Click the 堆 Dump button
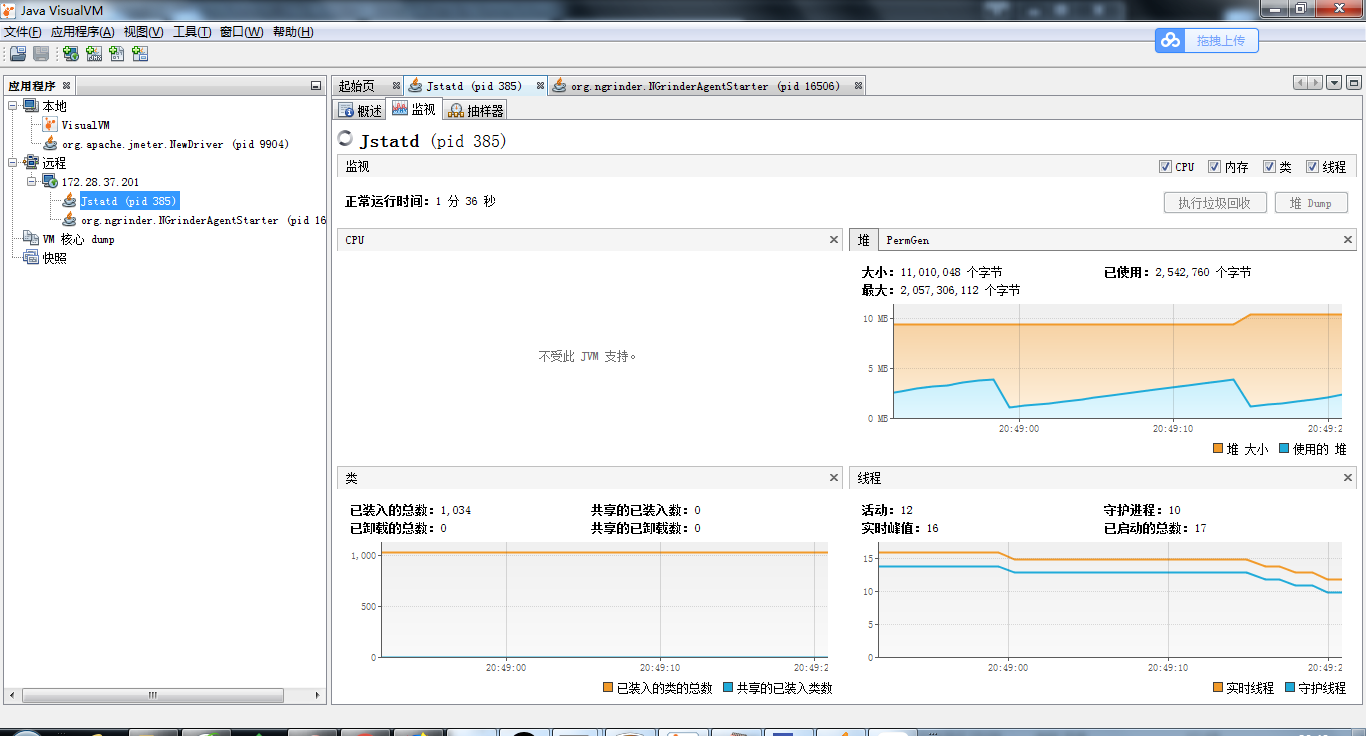The height and width of the screenshot is (736, 1366). pos(1312,203)
